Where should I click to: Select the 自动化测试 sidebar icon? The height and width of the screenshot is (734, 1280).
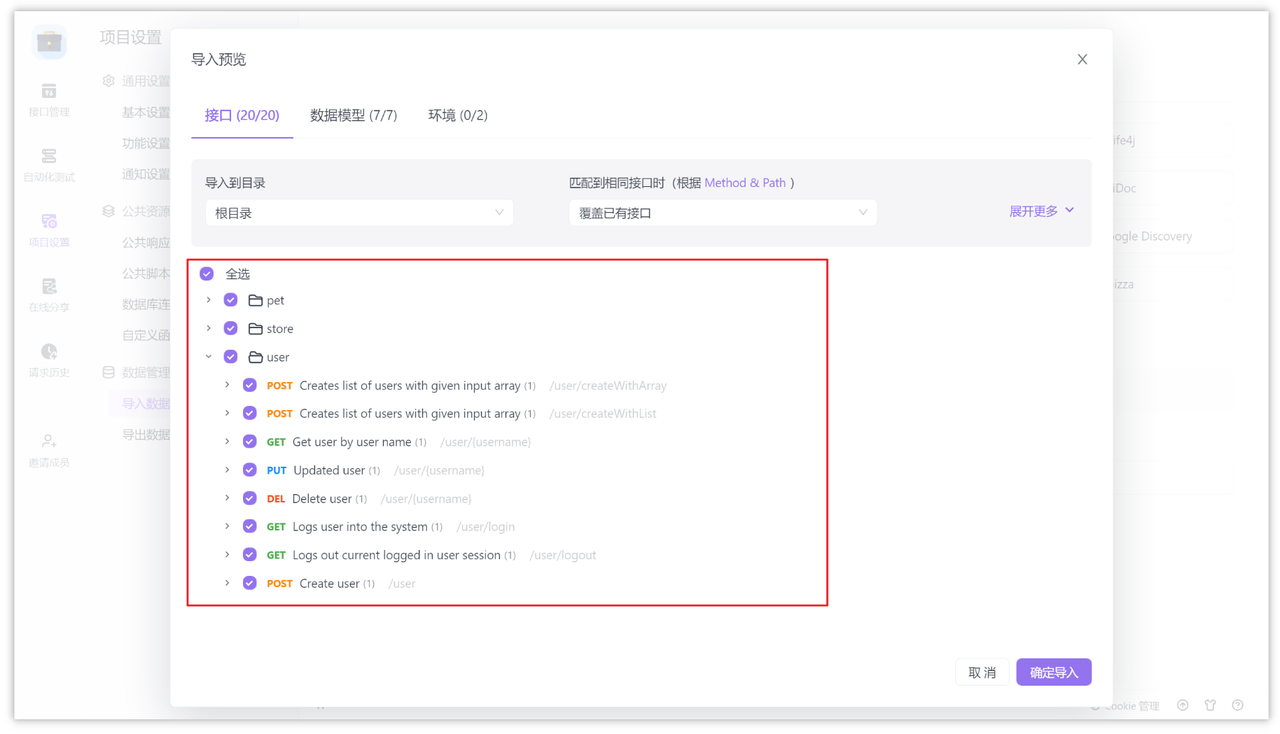[x=48, y=163]
